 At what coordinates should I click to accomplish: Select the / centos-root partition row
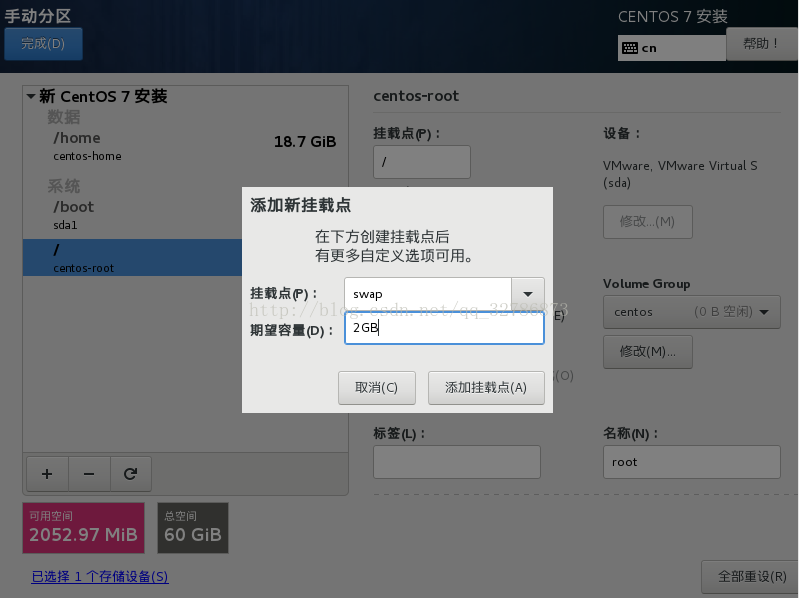pyautogui.click(x=132, y=258)
